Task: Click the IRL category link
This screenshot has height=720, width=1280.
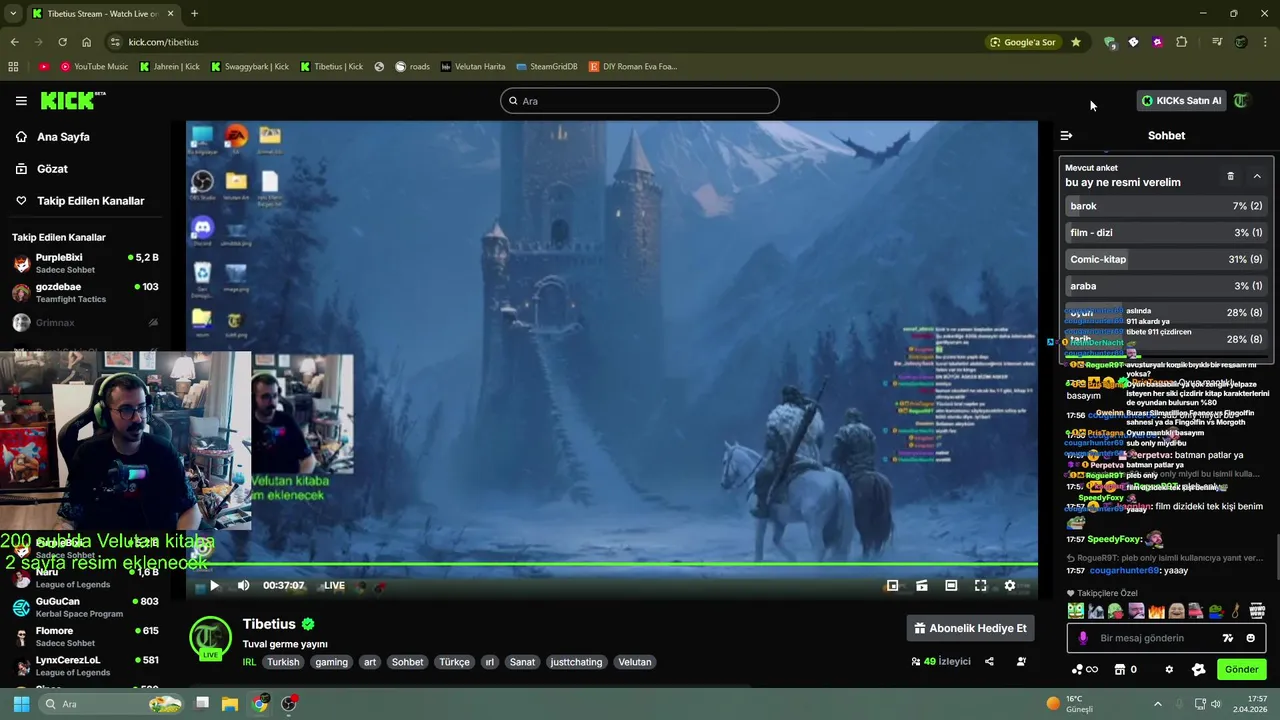Action: click(248, 662)
